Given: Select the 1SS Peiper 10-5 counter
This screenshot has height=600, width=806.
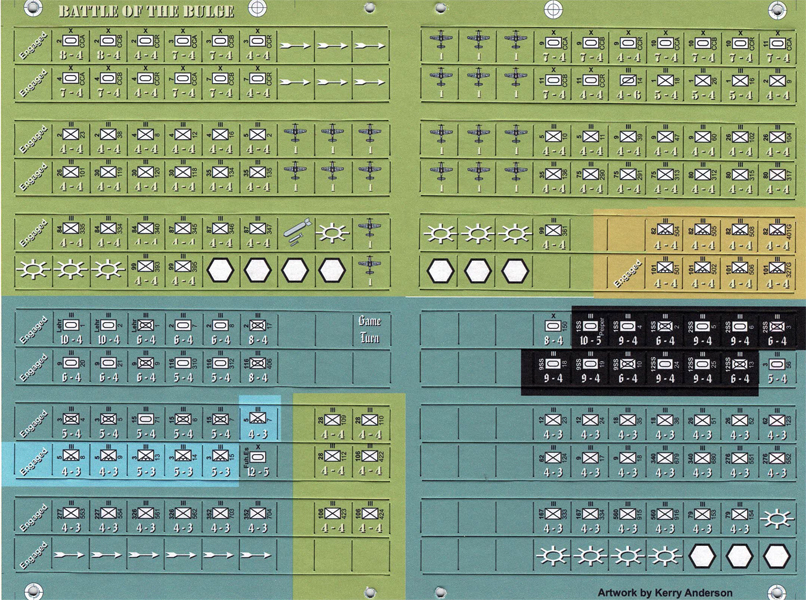Looking at the screenshot, I should (x=590, y=331).
